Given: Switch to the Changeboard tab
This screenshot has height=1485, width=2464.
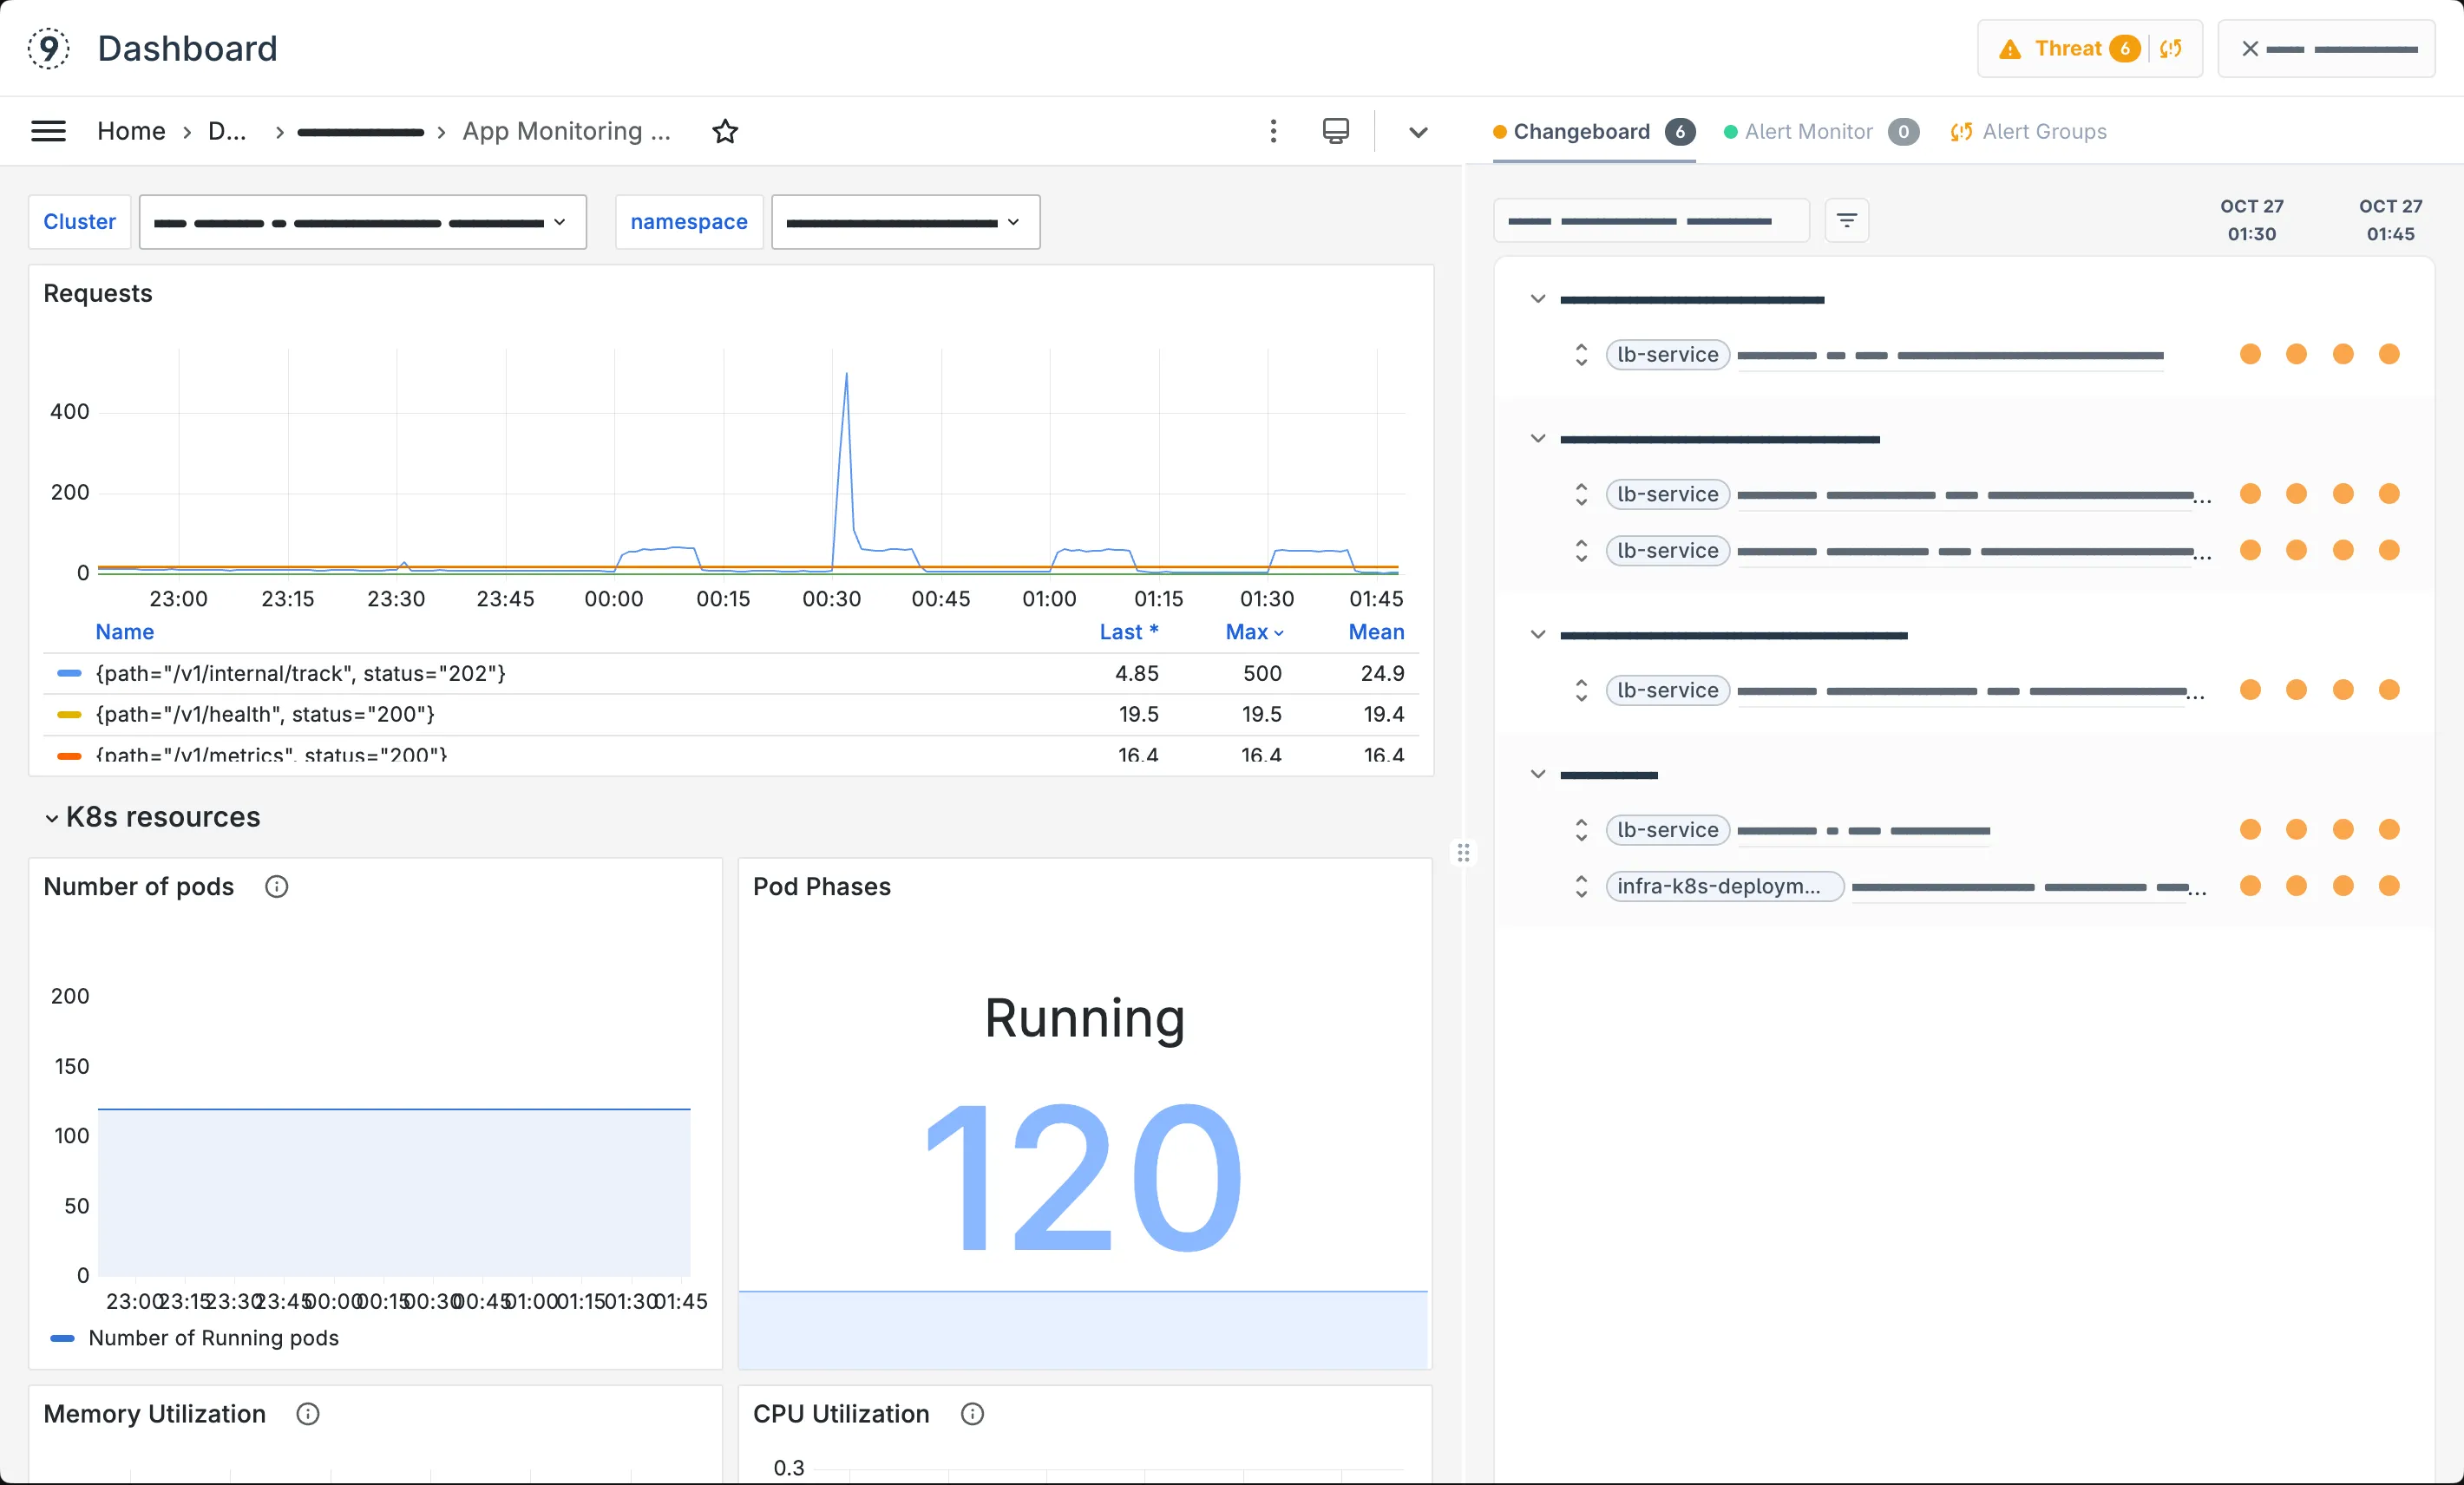Looking at the screenshot, I should [1594, 132].
